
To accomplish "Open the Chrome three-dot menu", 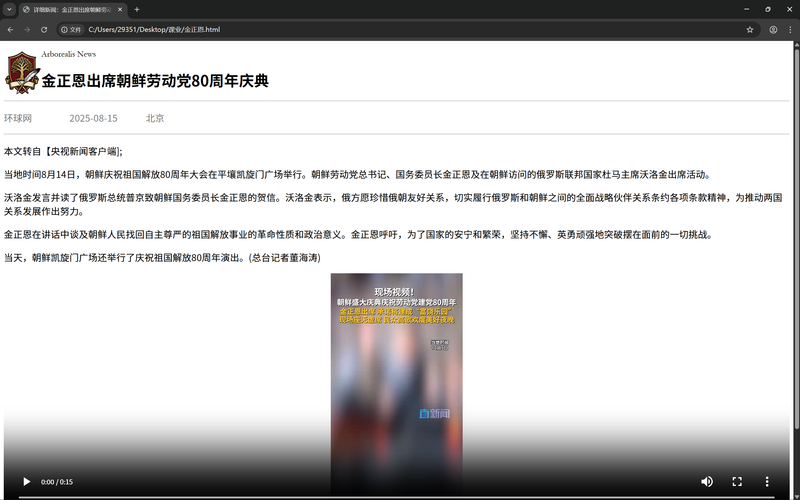I will point(789,30).
